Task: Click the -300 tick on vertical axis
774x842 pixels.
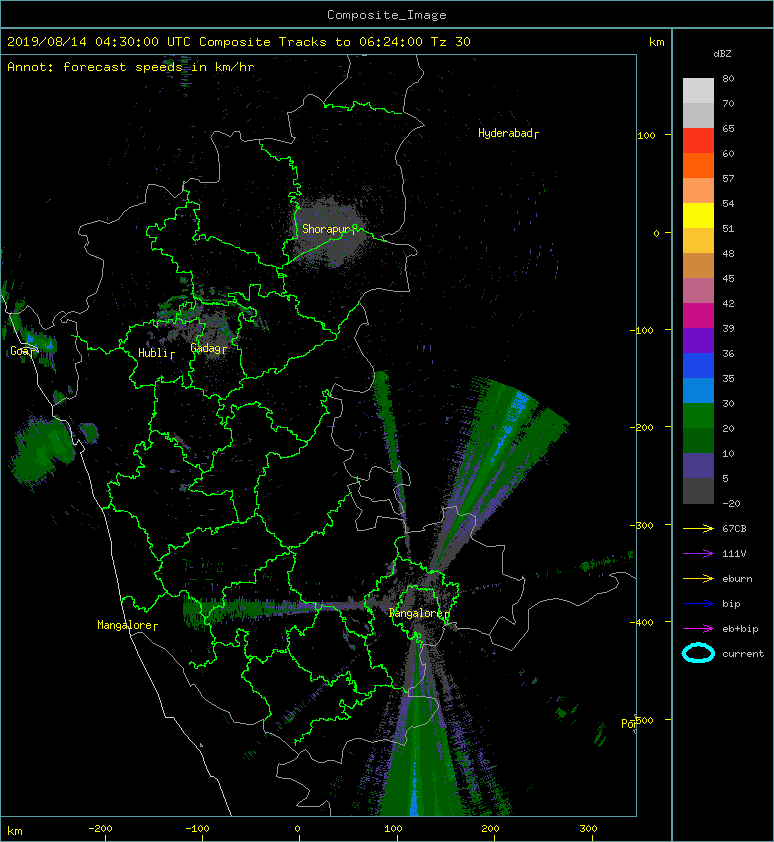Action: pyautogui.click(x=642, y=525)
